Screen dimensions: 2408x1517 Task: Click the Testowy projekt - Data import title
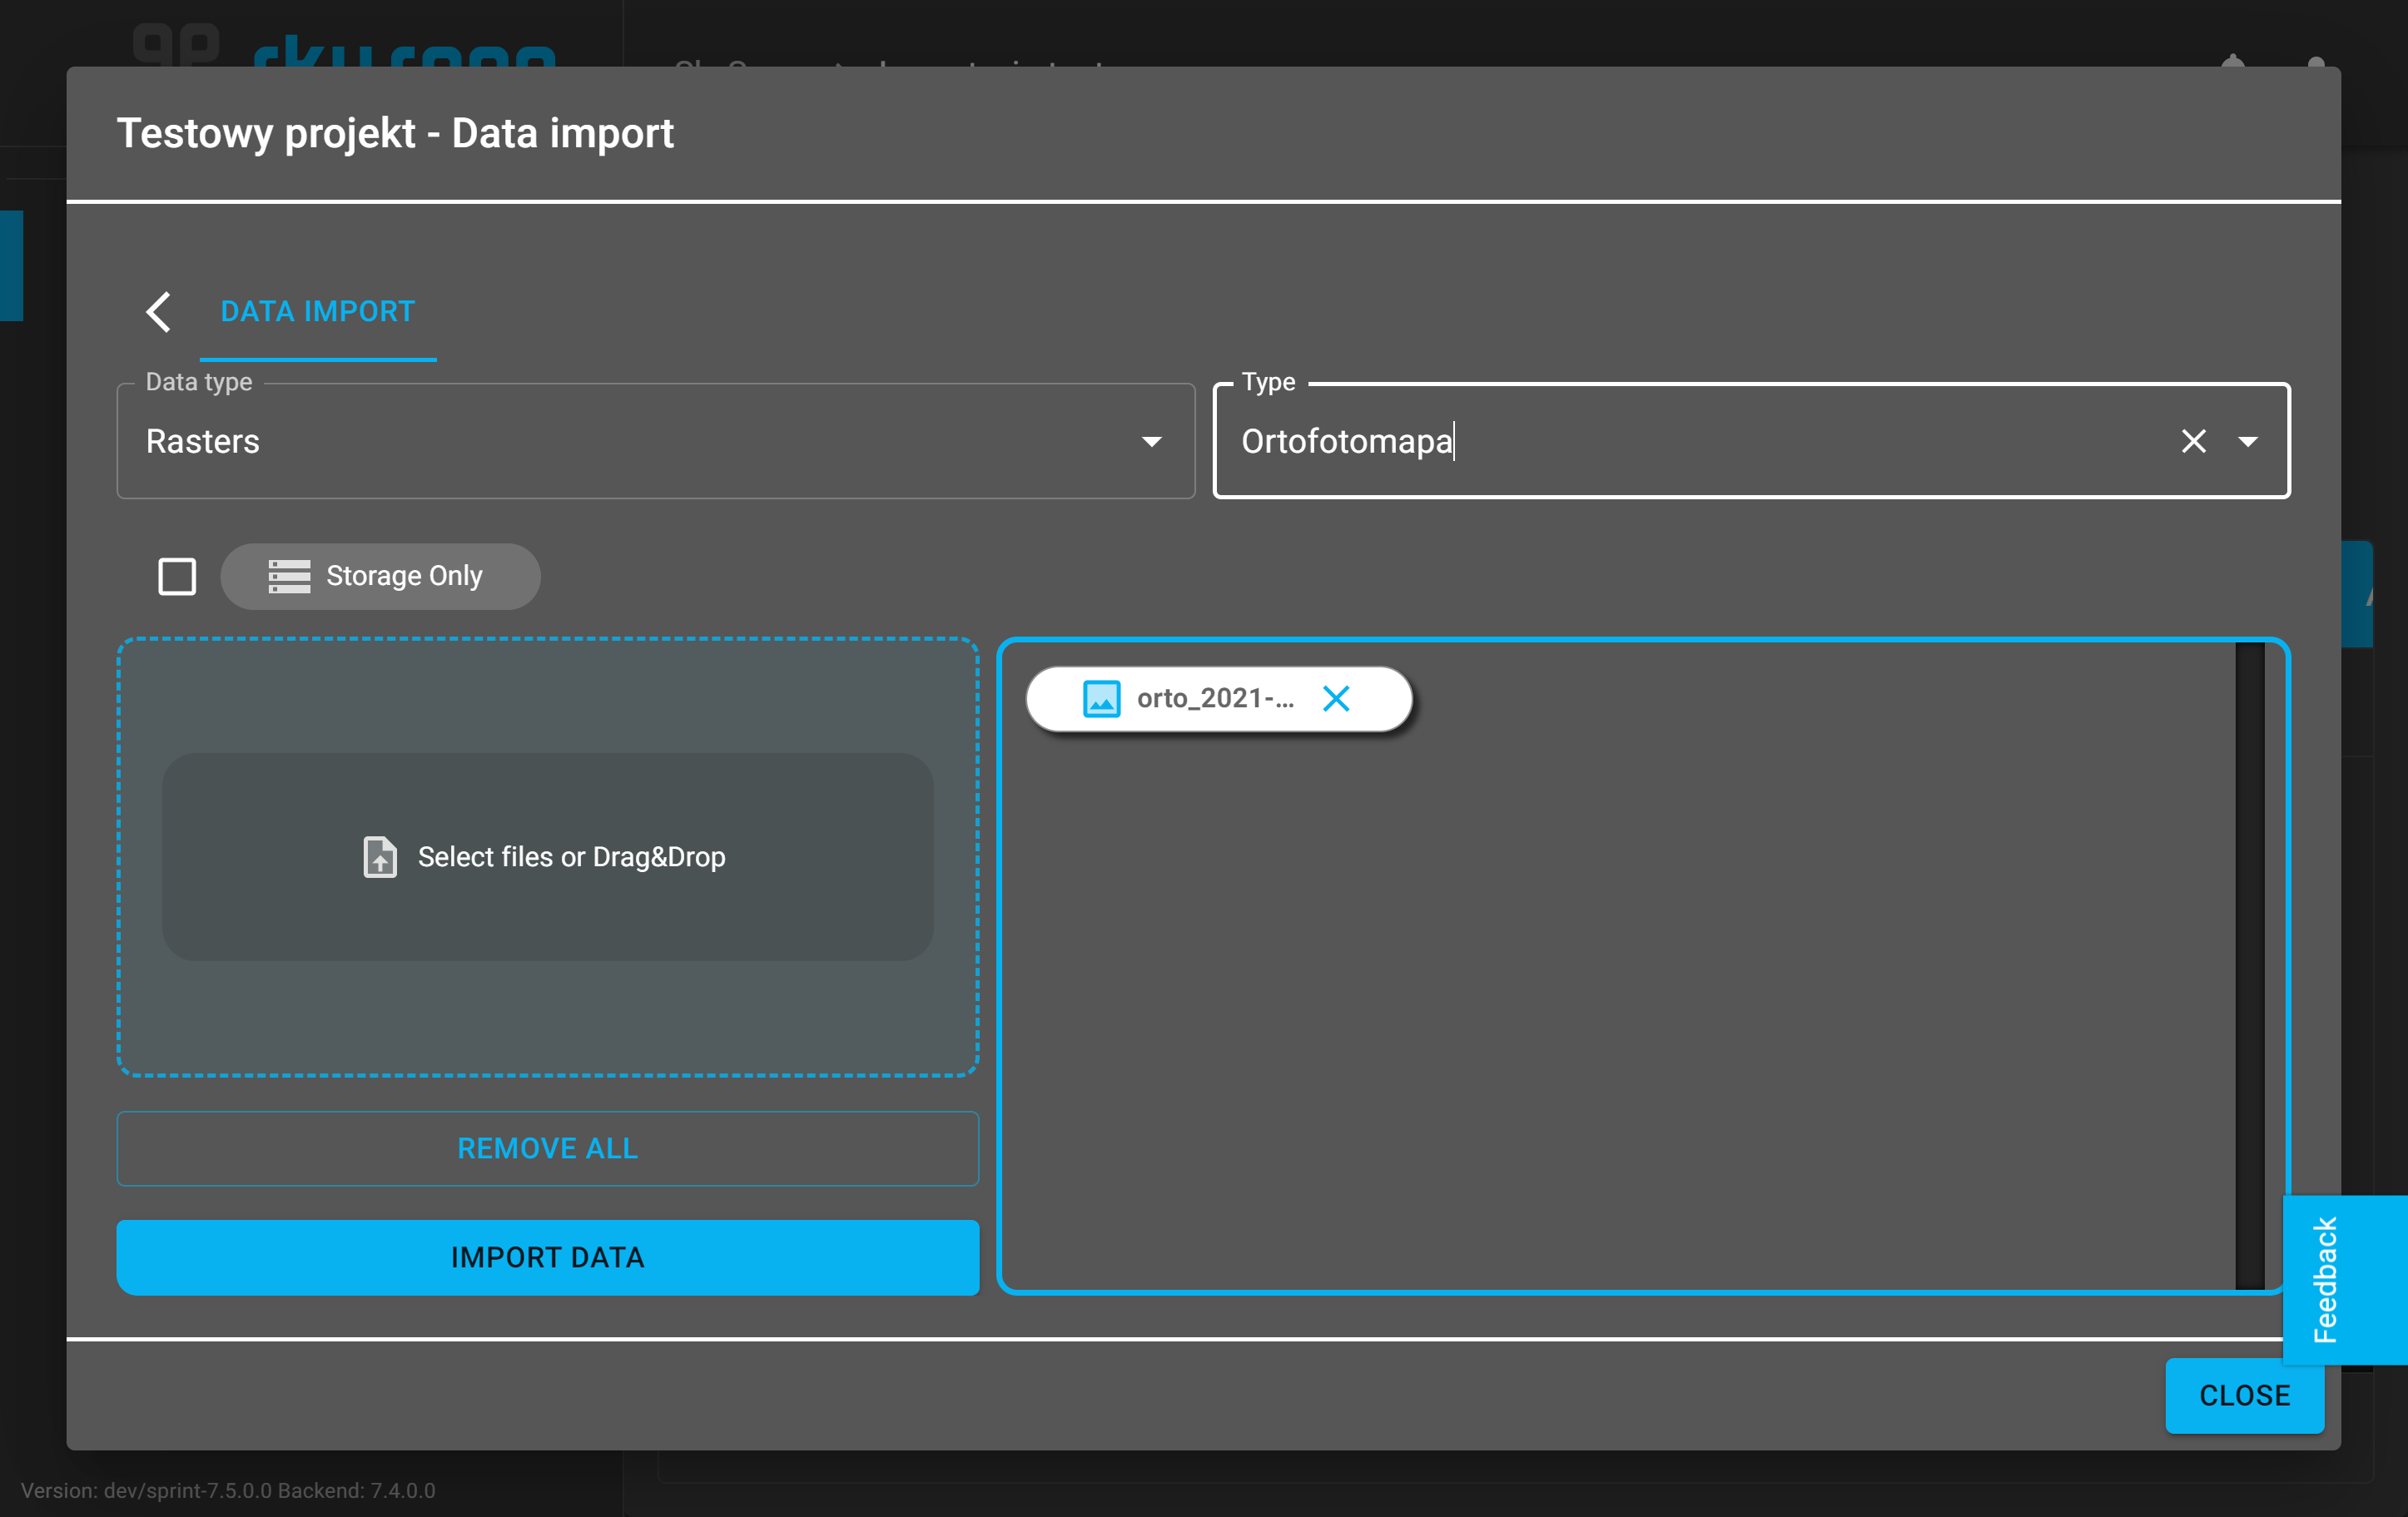pos(395,133)
